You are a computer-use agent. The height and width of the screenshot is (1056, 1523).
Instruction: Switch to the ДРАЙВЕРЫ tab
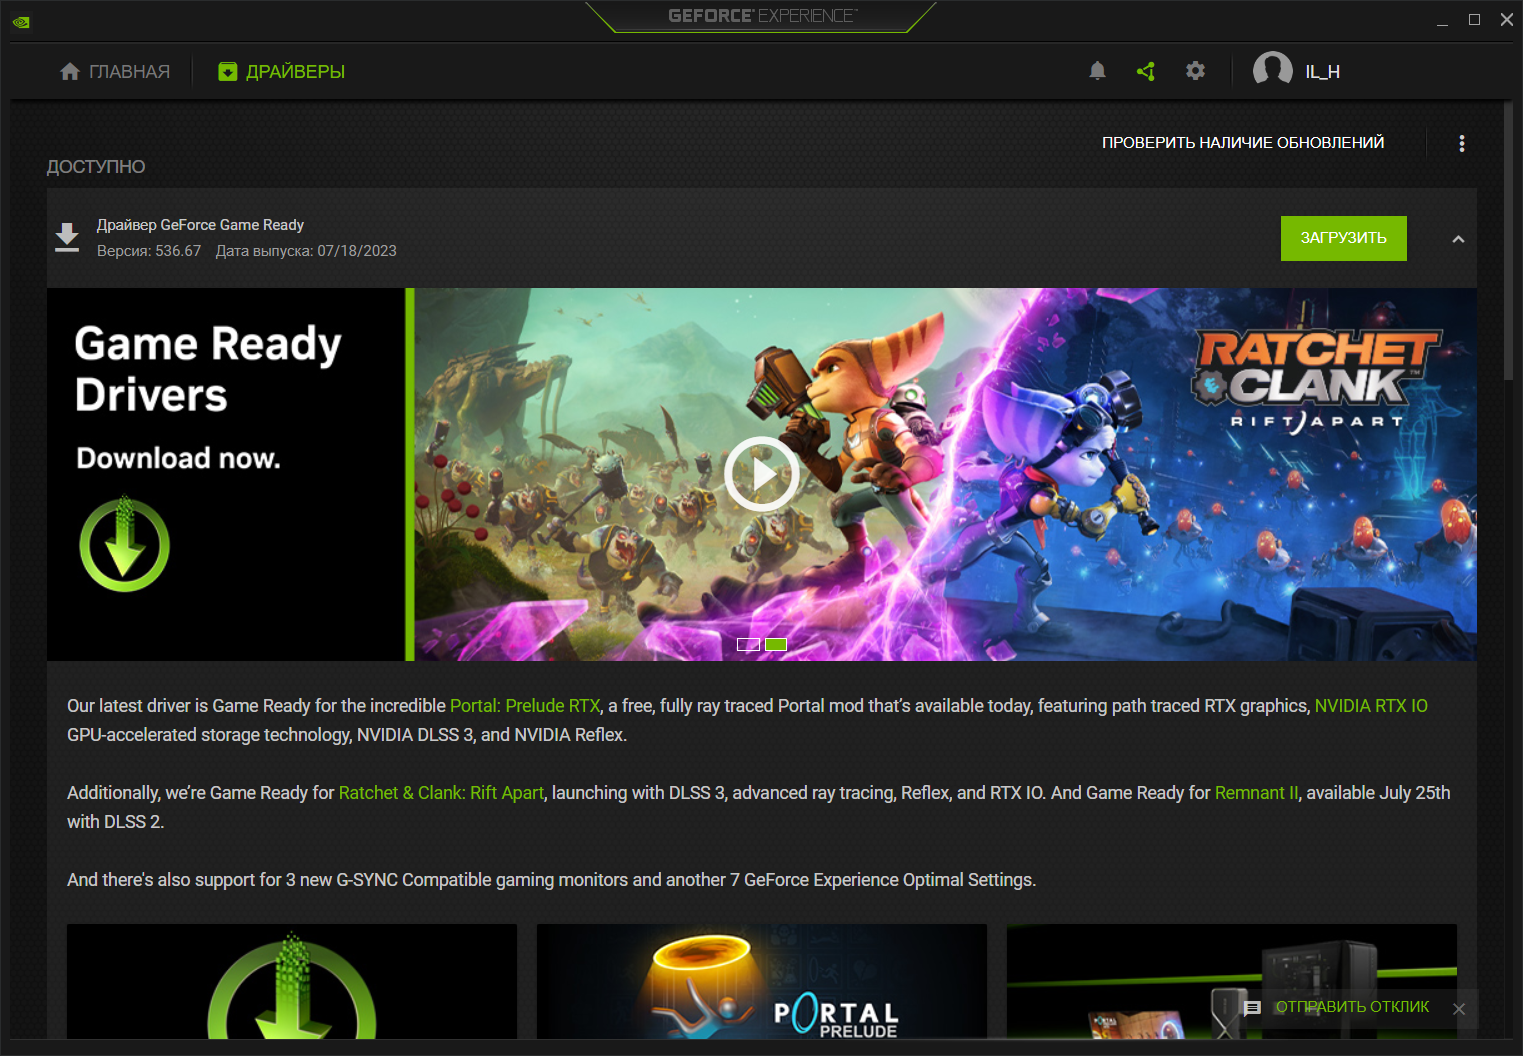click(x=282, y=72)
